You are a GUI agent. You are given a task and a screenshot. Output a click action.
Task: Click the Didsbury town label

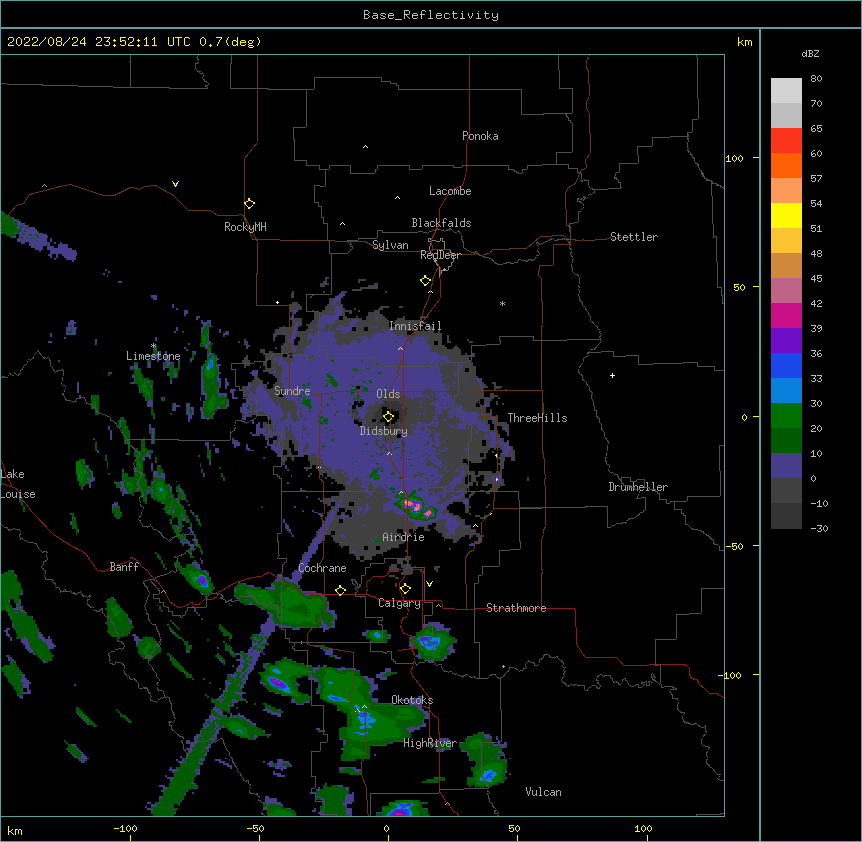point(383,431)
